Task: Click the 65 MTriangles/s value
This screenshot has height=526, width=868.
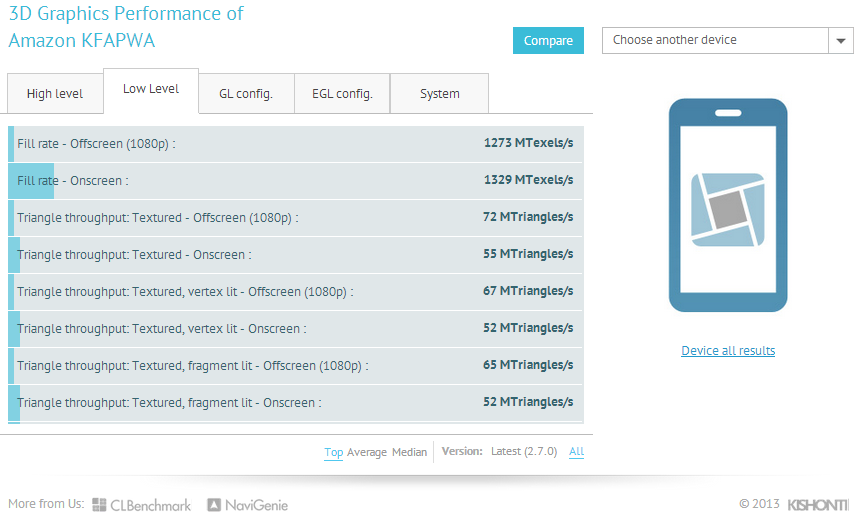Action: 528,365
